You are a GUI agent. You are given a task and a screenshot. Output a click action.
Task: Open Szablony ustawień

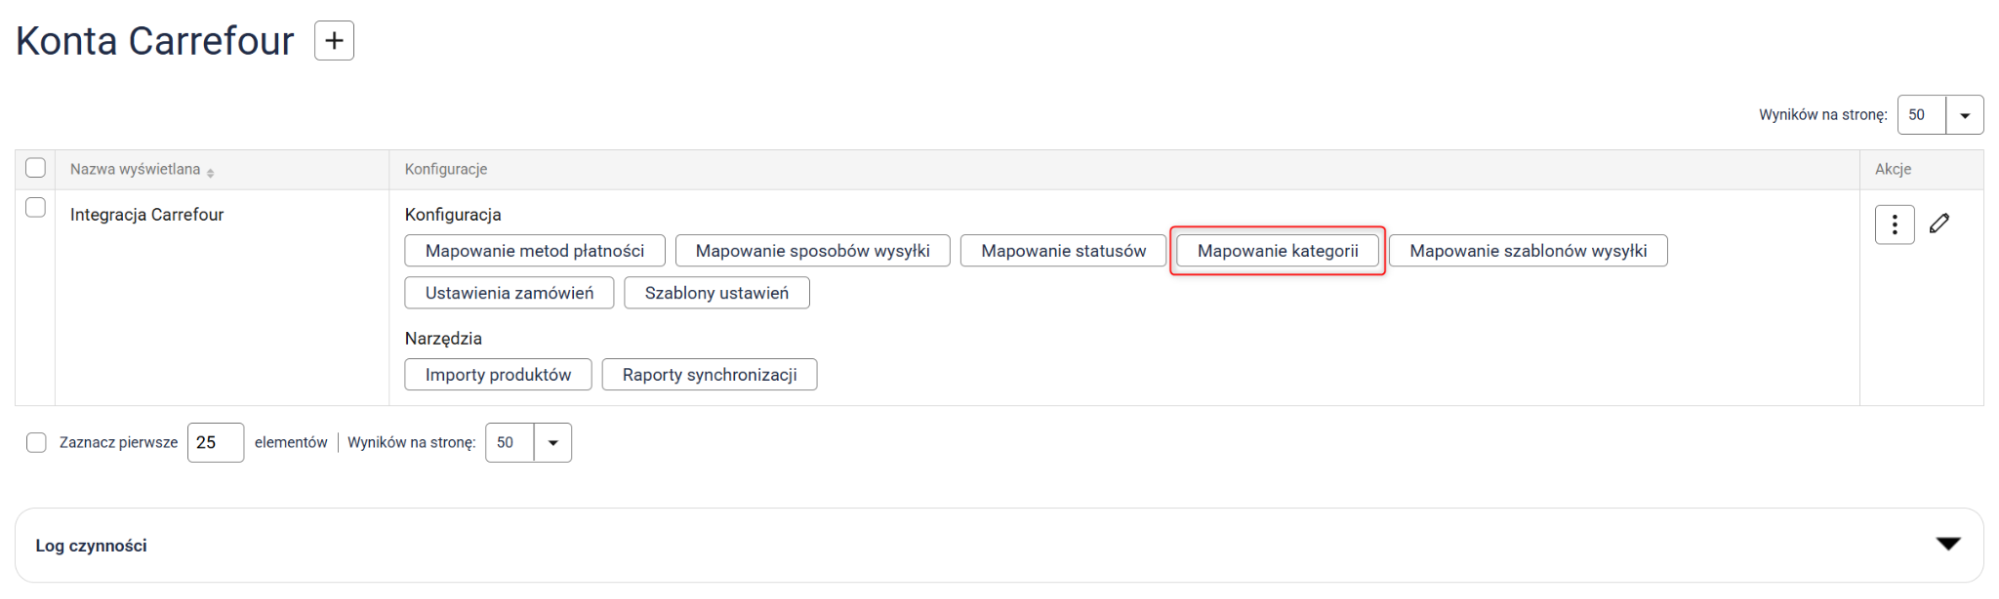(716, 293)
